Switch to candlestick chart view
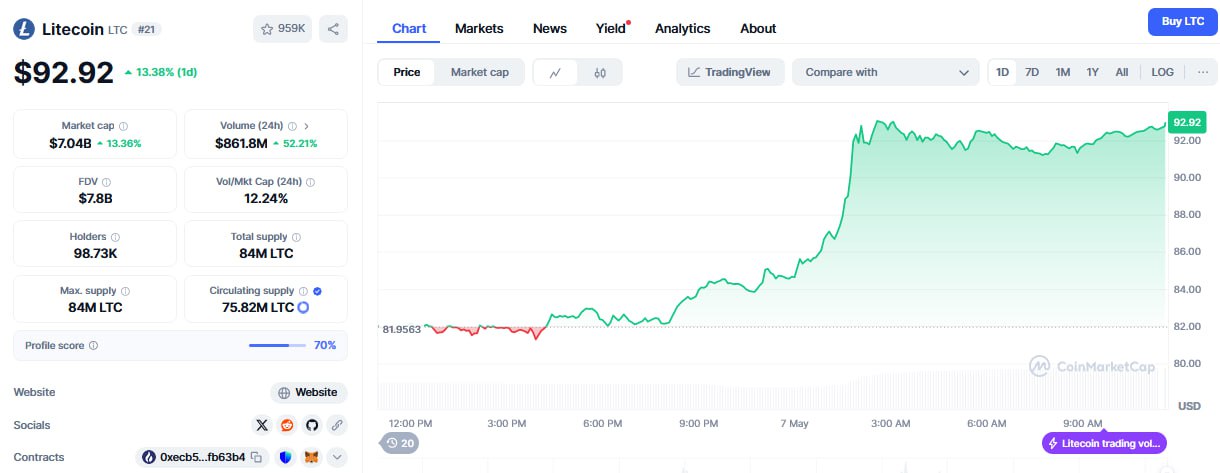Screen dimensions: 1220x473 600,72
